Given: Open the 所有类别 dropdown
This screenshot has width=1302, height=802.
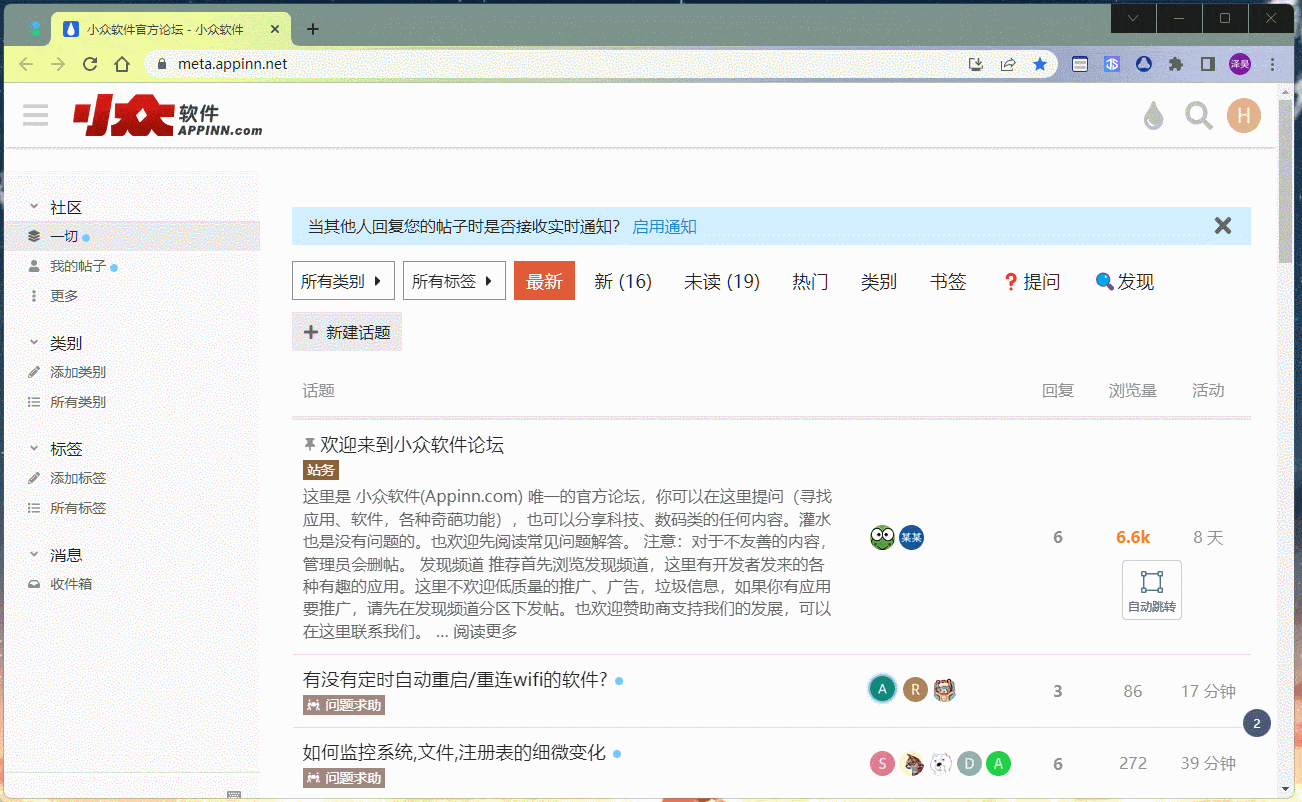Looking at the screenshot, I should (343, 281).
